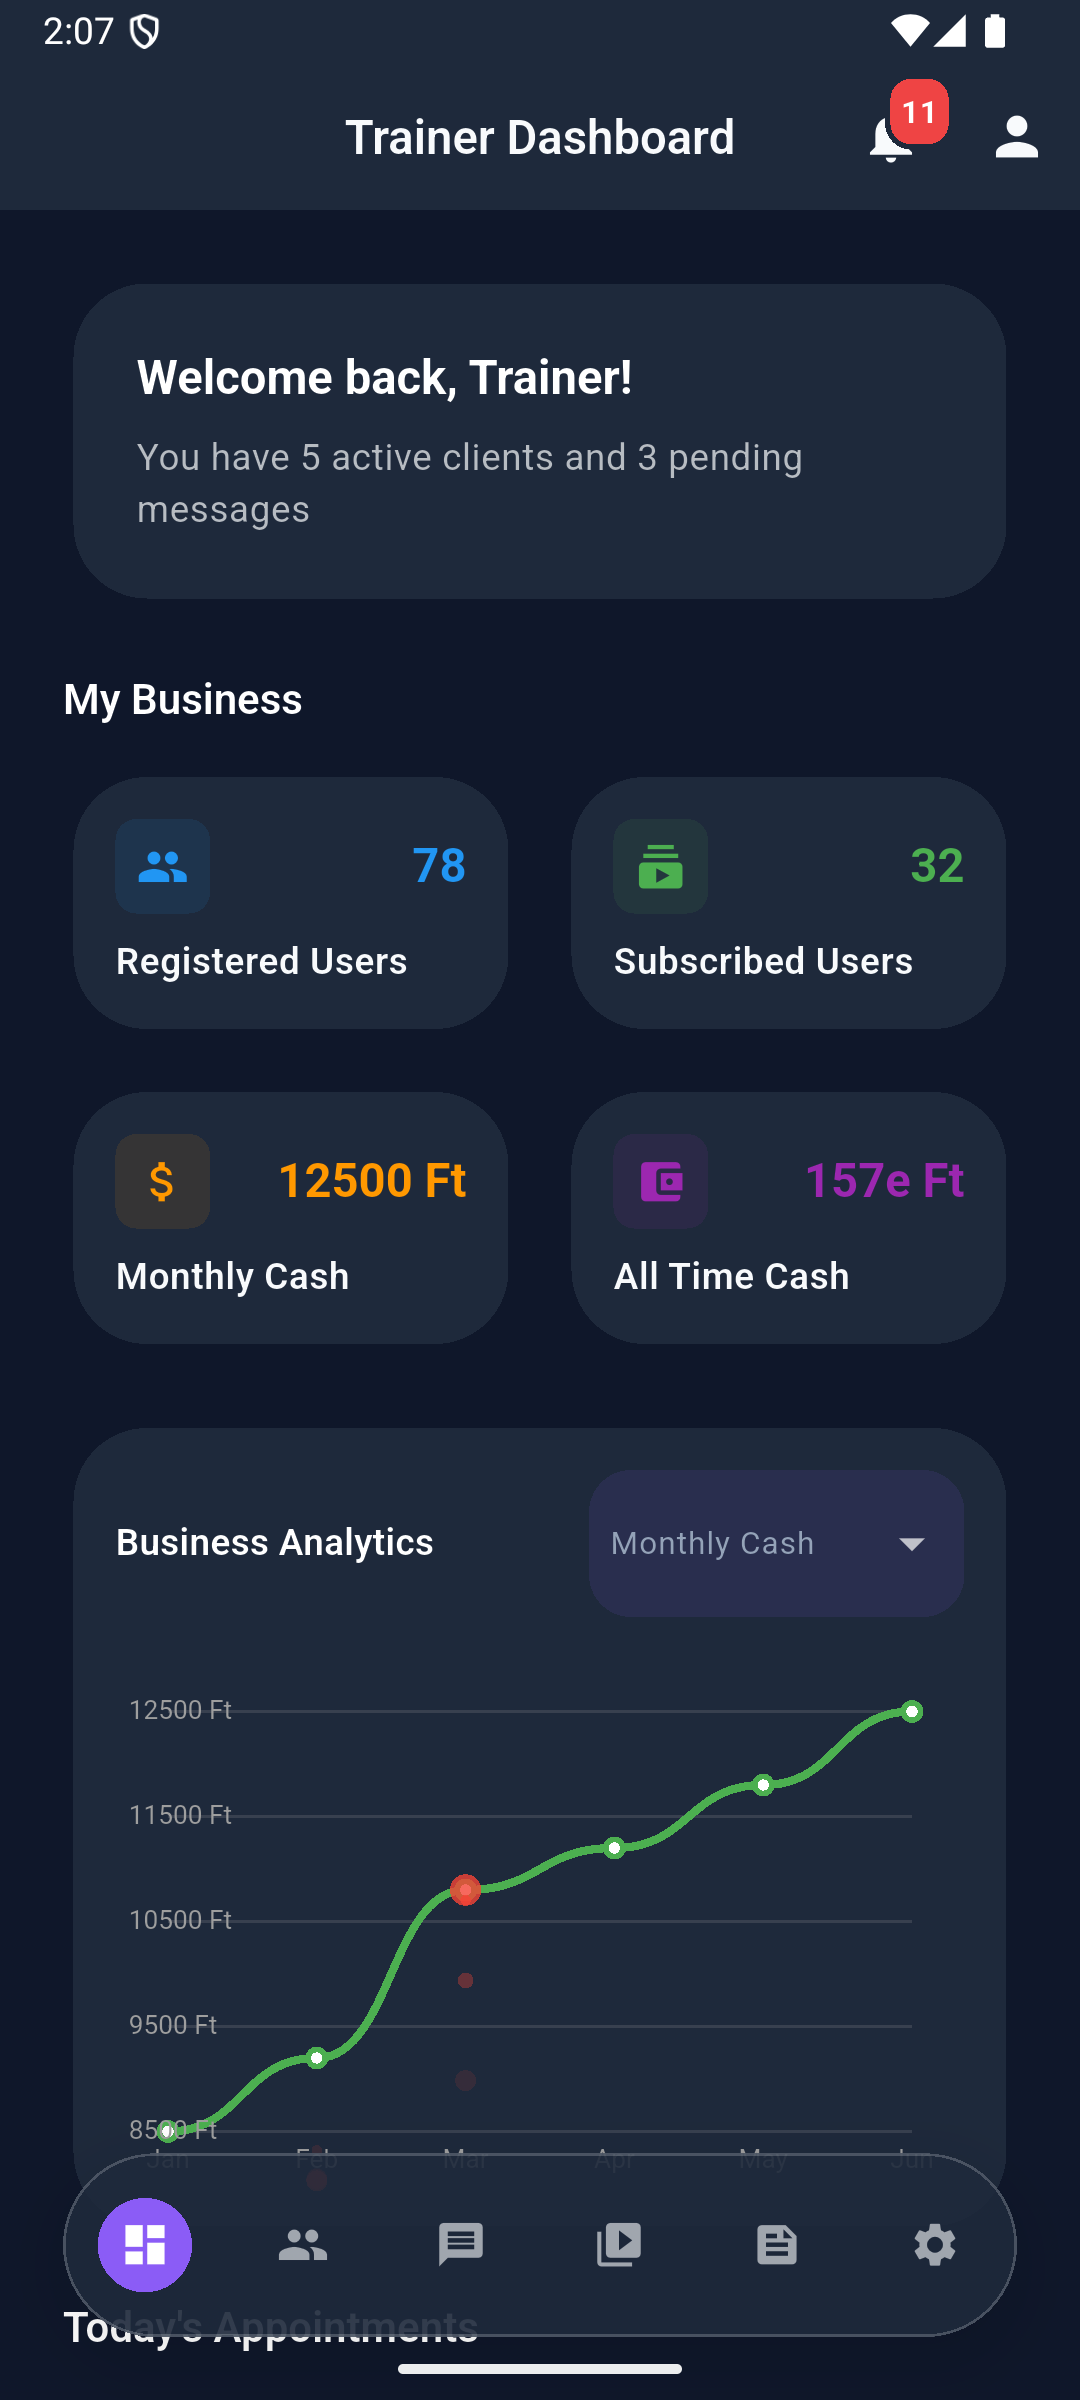1080x2400 pixels.
Task: Open the profile account icon
Action: 1016,138
